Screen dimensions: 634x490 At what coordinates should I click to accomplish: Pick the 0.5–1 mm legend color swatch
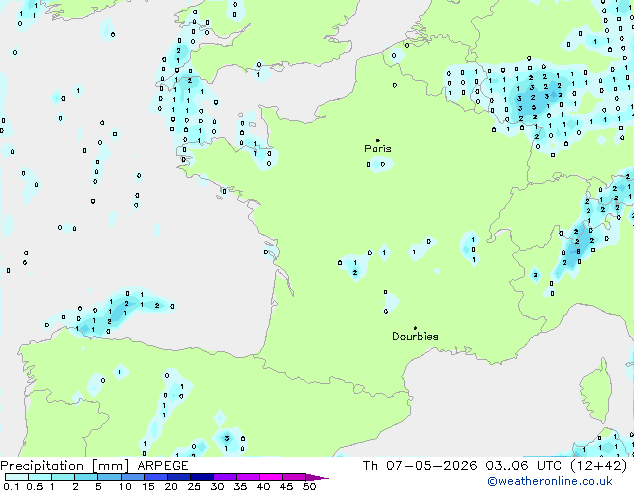(40, 477)
